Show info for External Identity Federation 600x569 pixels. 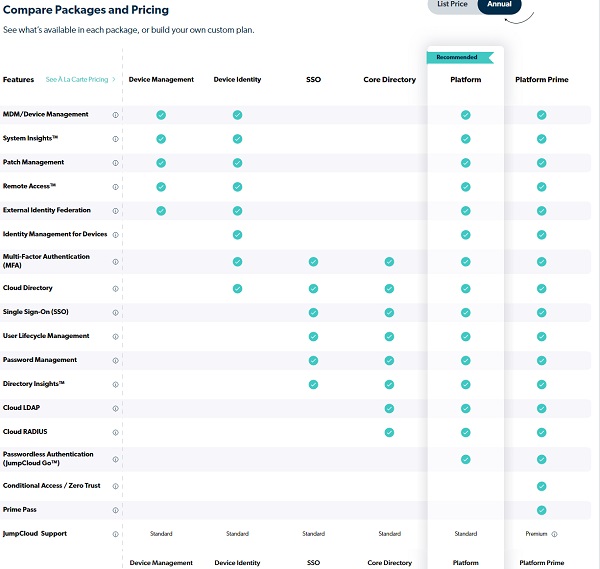click(116, 211)
